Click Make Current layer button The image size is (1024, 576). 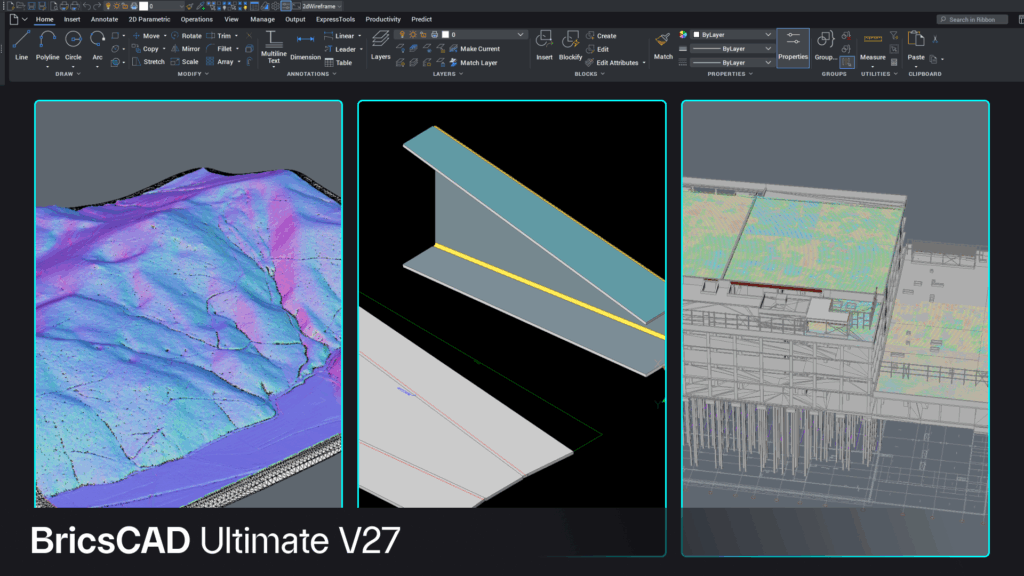(x=475, y=49)
